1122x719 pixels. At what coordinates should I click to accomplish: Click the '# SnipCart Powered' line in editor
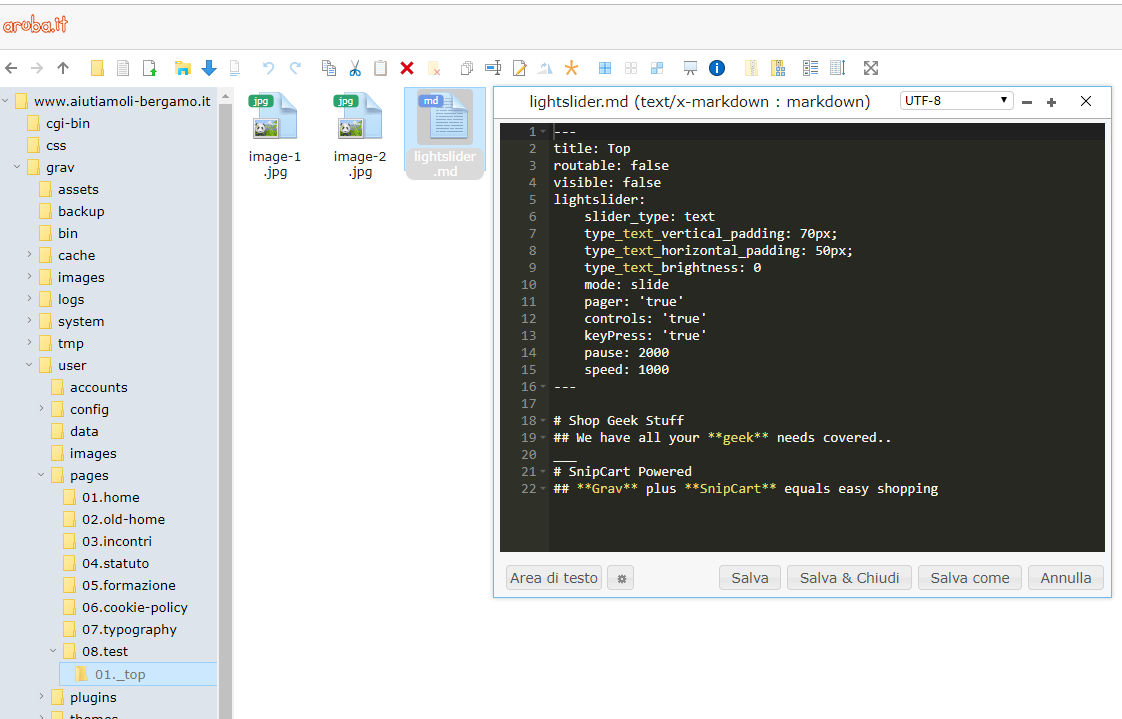coord(623,471)
